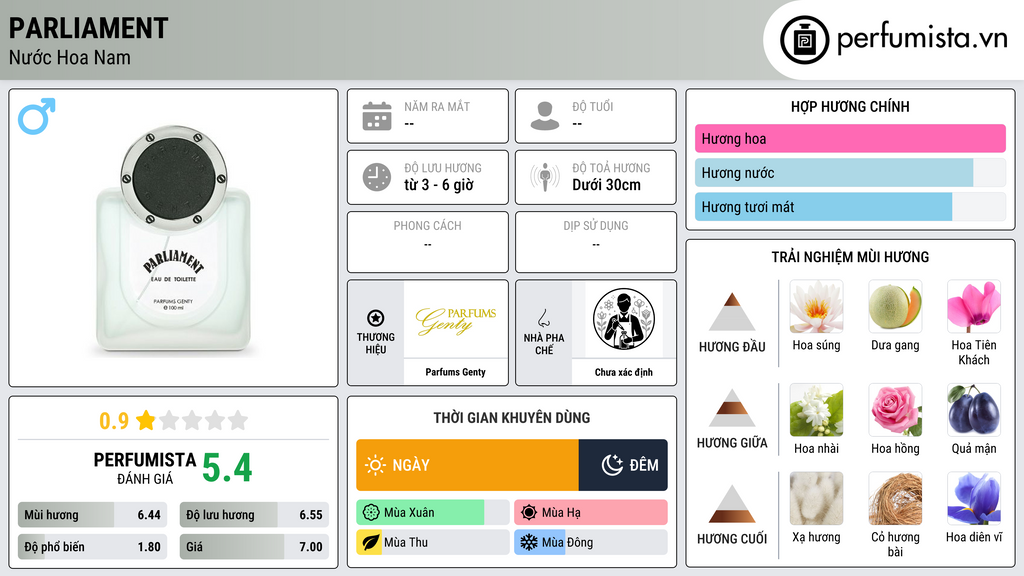Click the dark Đêm time bar
1024x576 pixels.
click(623, 465)
